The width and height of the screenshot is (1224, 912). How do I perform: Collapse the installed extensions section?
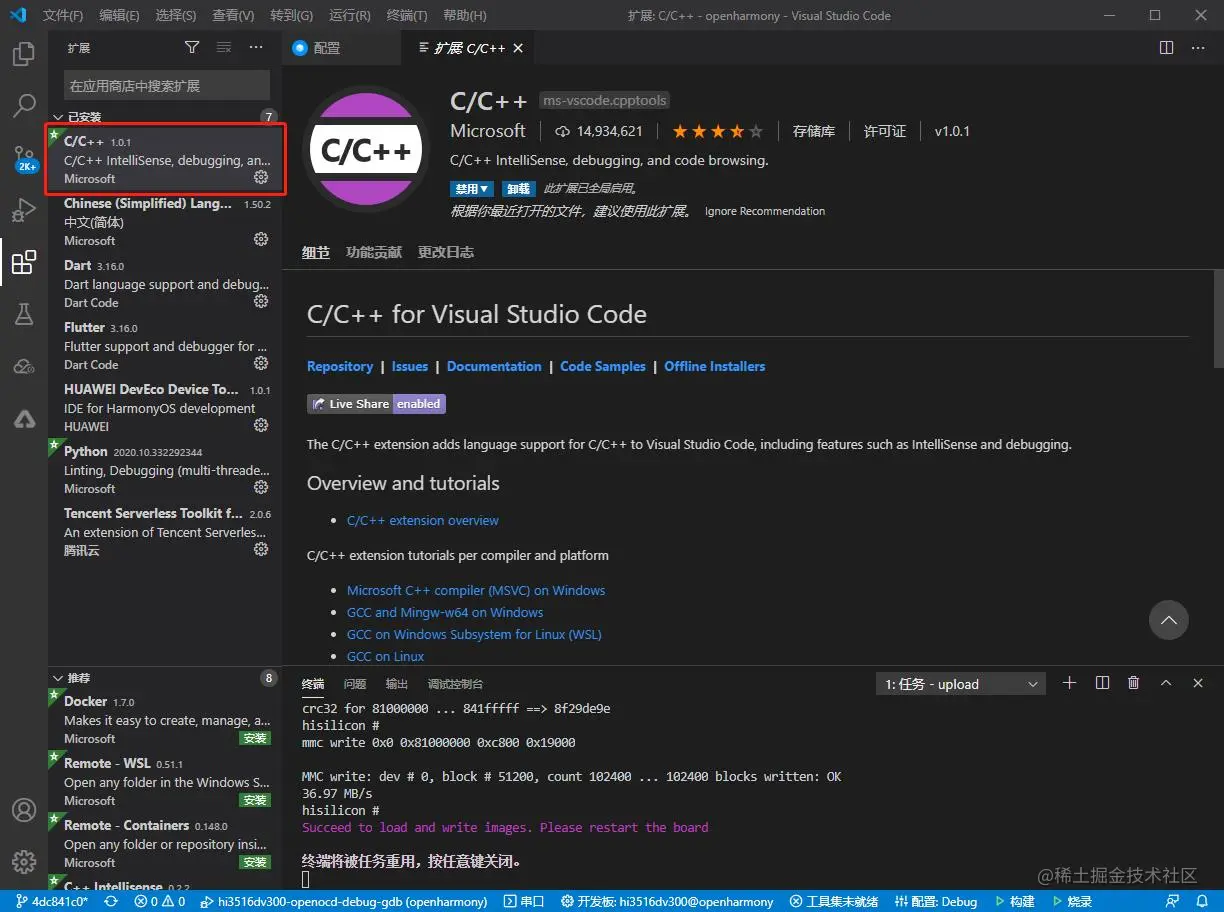(x=58, y=117)
